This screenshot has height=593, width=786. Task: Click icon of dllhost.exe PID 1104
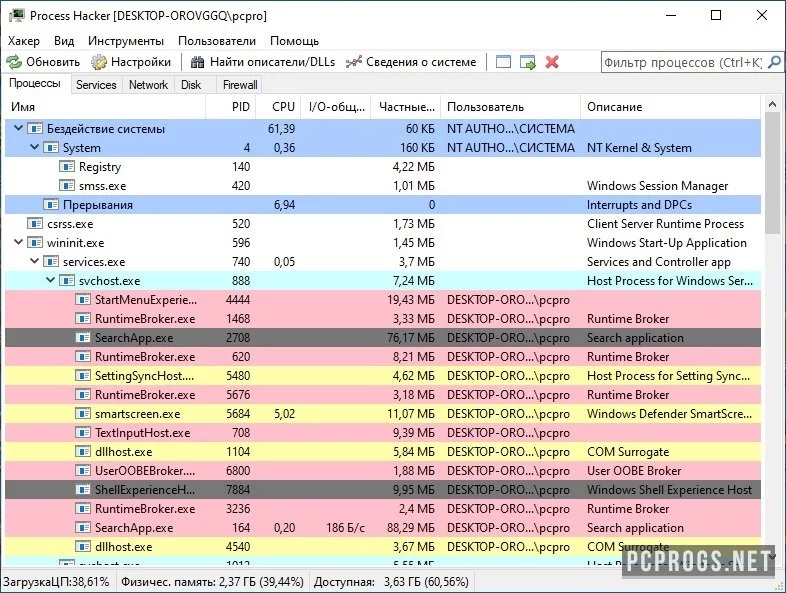click(83, 452)
